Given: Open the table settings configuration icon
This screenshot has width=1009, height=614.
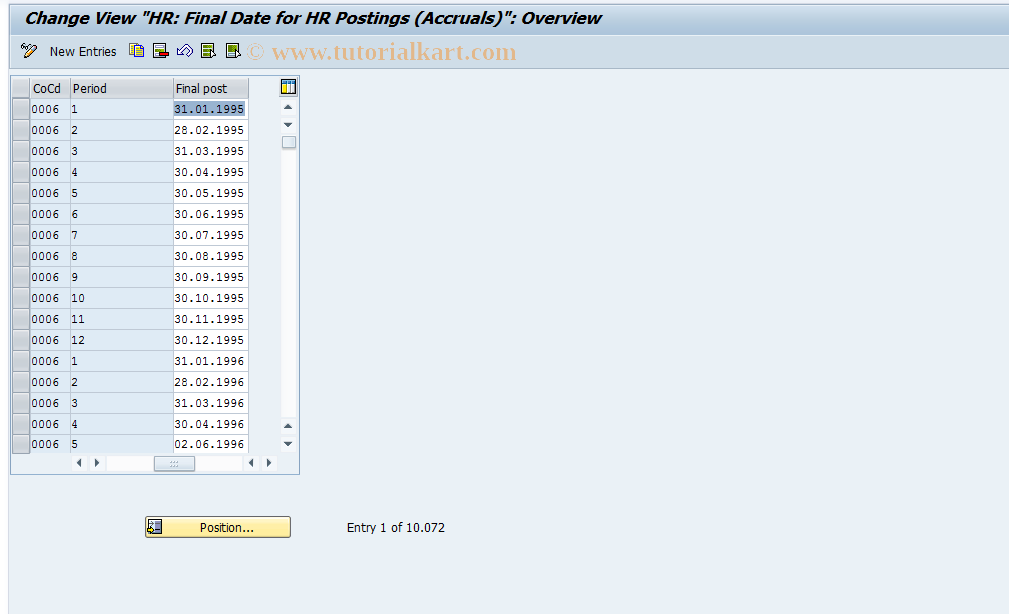Looking at the screenshot, I should point(288,87).
